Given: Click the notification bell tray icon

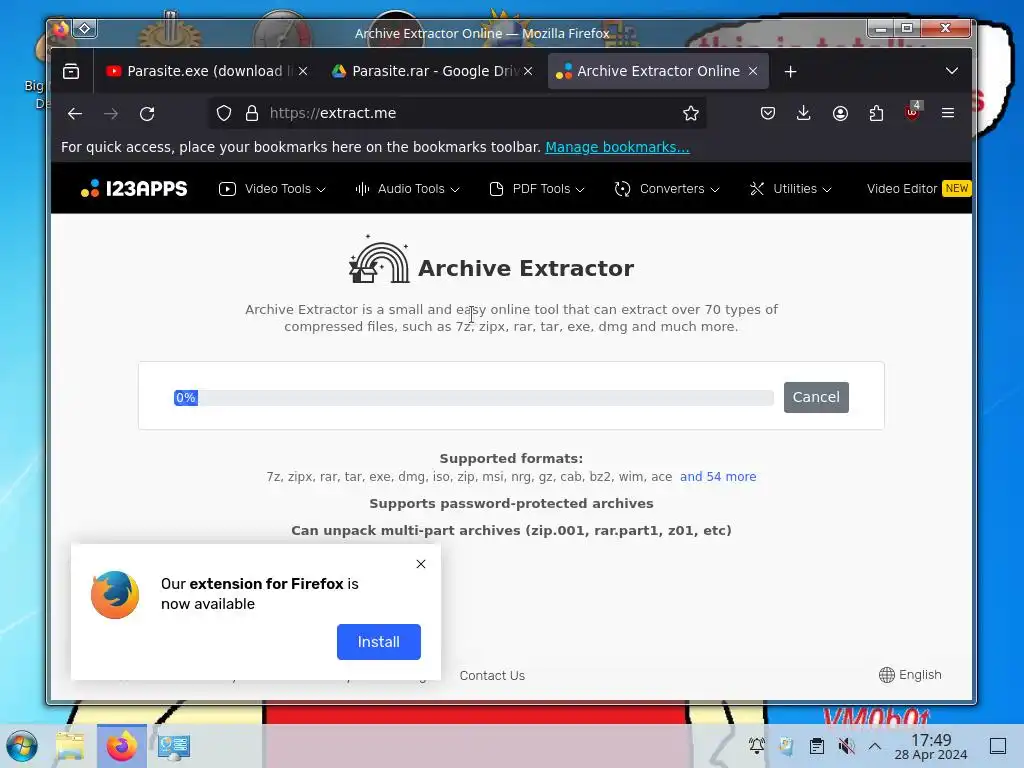Looking at the screenshot, I should 756,746.
